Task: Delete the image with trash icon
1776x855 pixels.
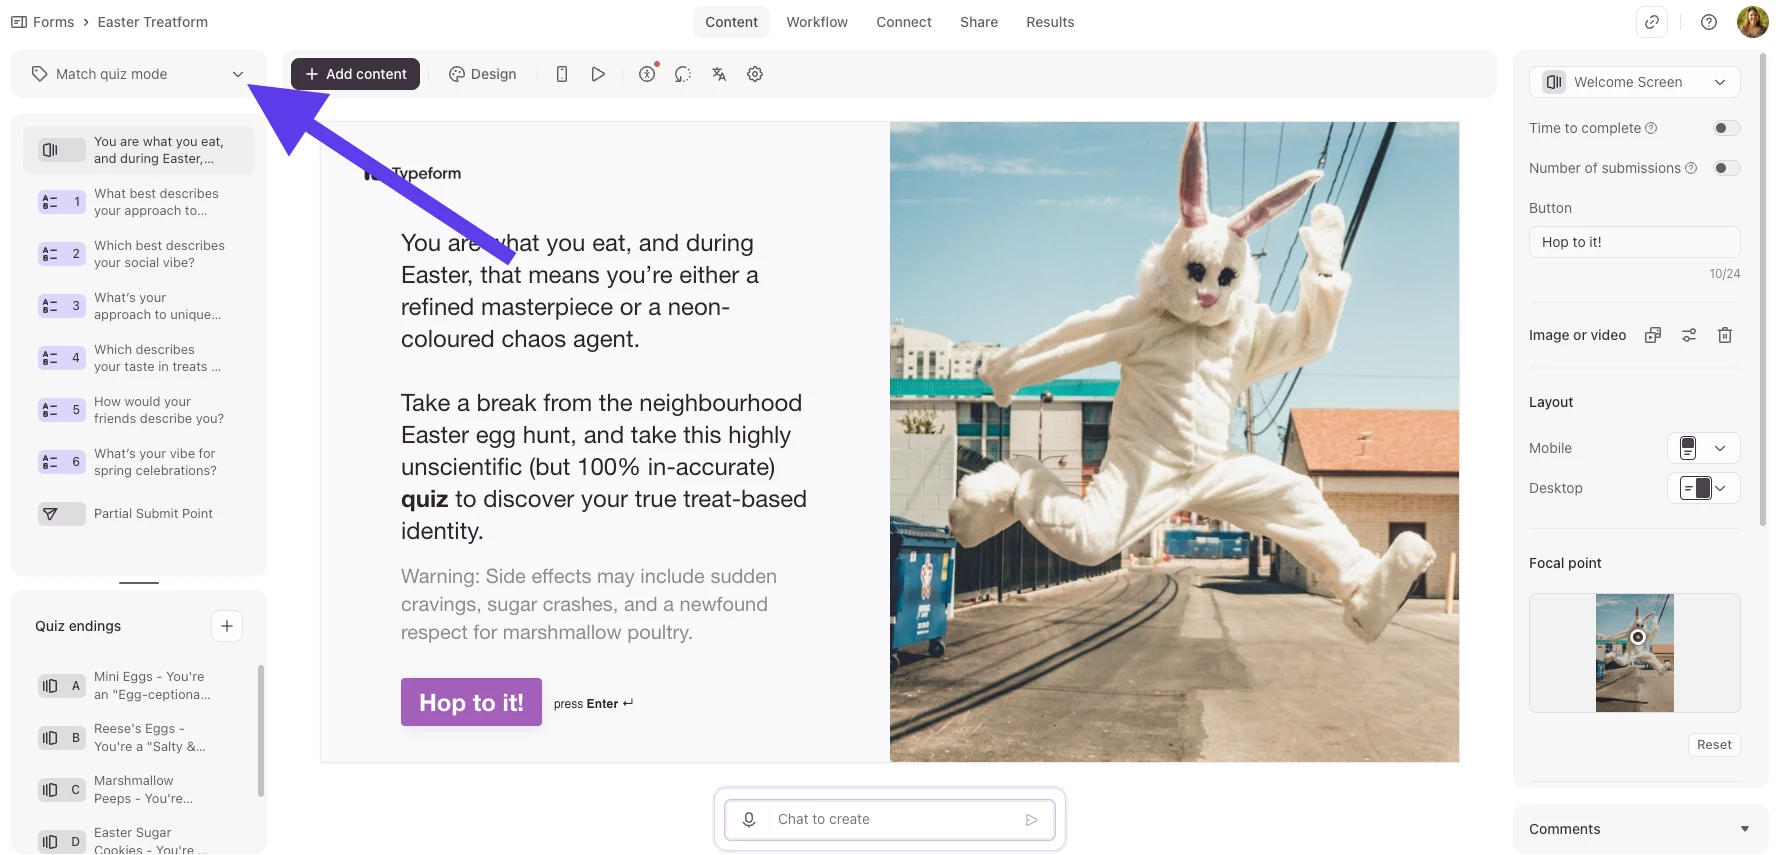Action: coord(1725,335)
